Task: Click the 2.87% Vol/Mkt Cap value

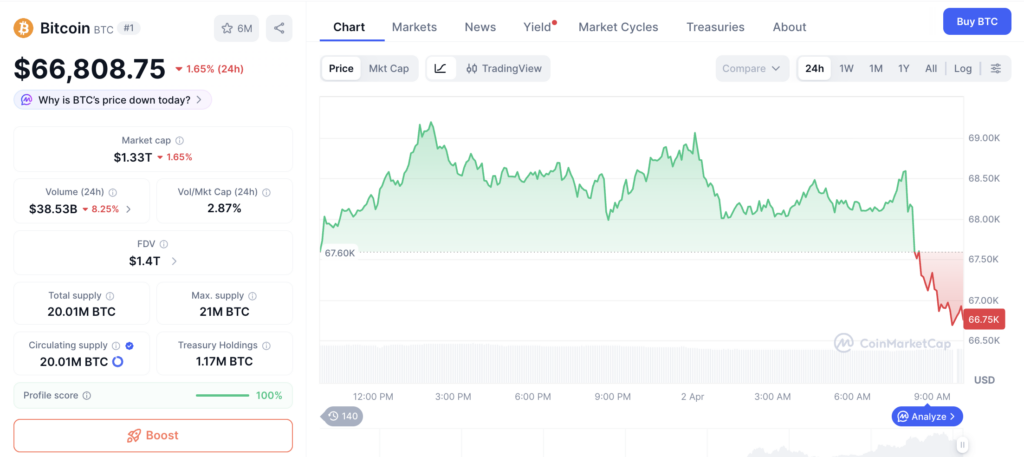Action: click(224, 209)
